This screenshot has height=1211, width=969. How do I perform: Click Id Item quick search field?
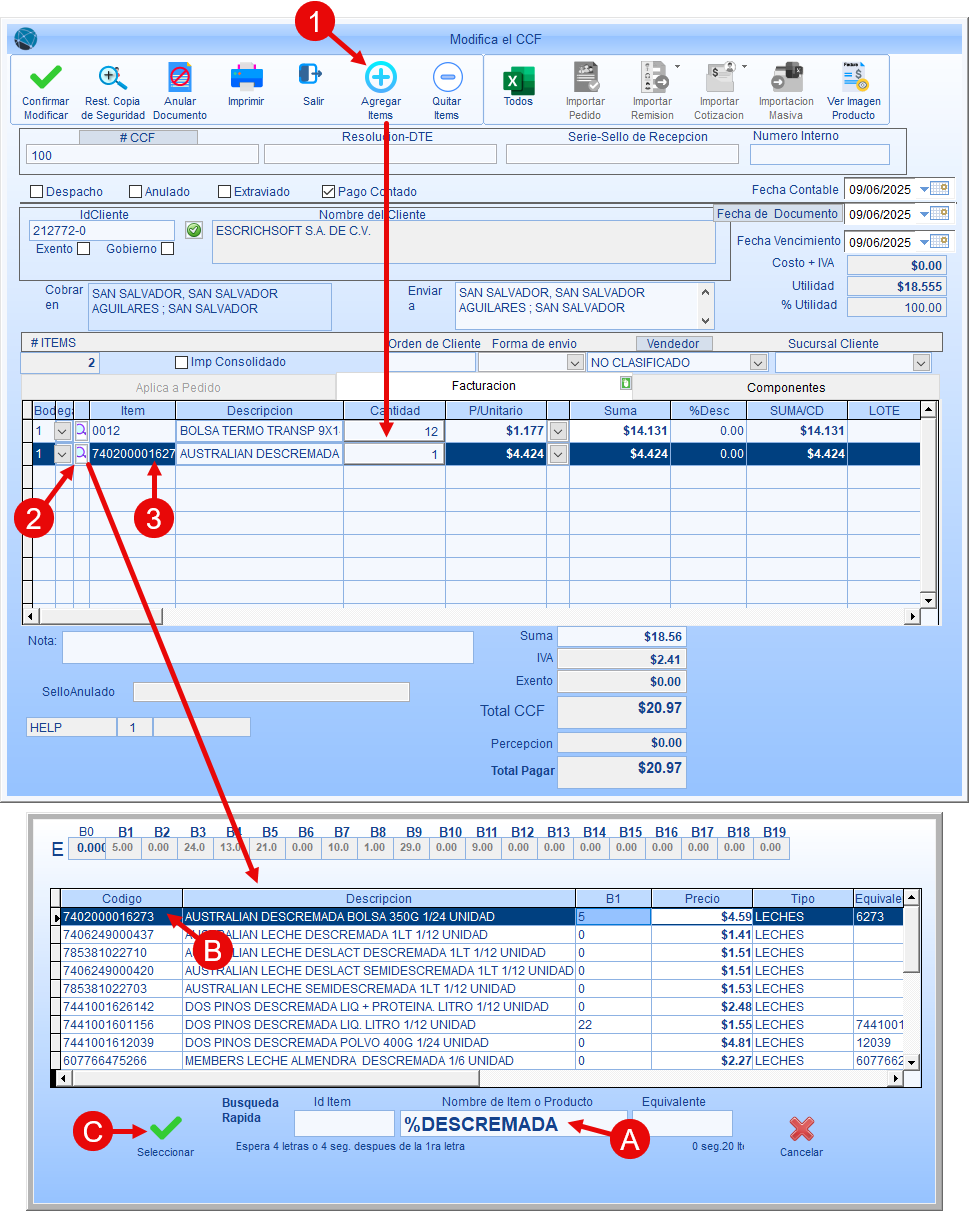coord(344,1124)
